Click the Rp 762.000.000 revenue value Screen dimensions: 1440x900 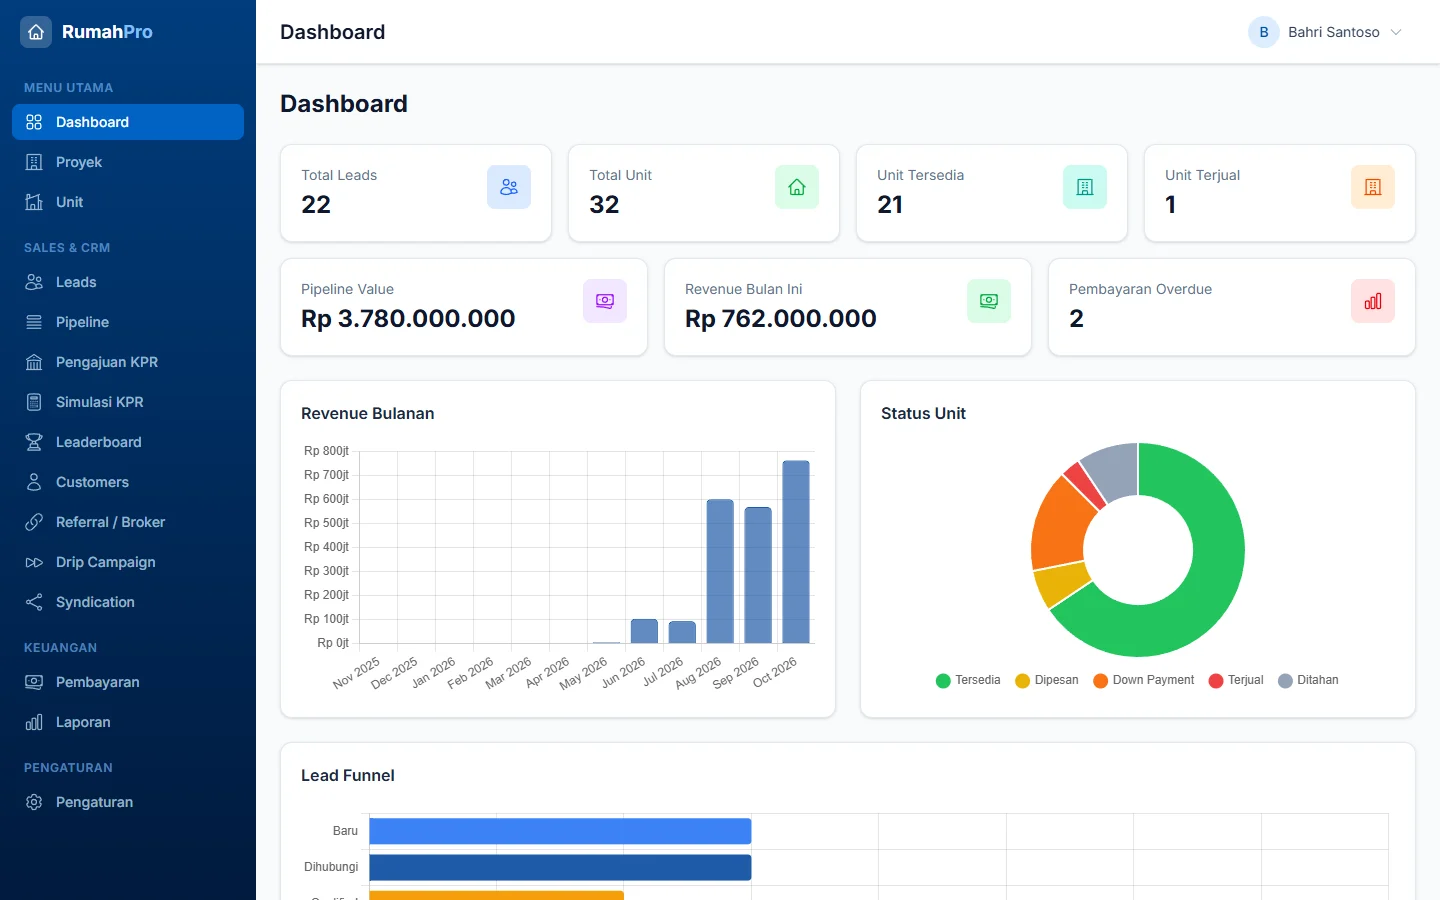pyautogui.click(x=781, y=319)
